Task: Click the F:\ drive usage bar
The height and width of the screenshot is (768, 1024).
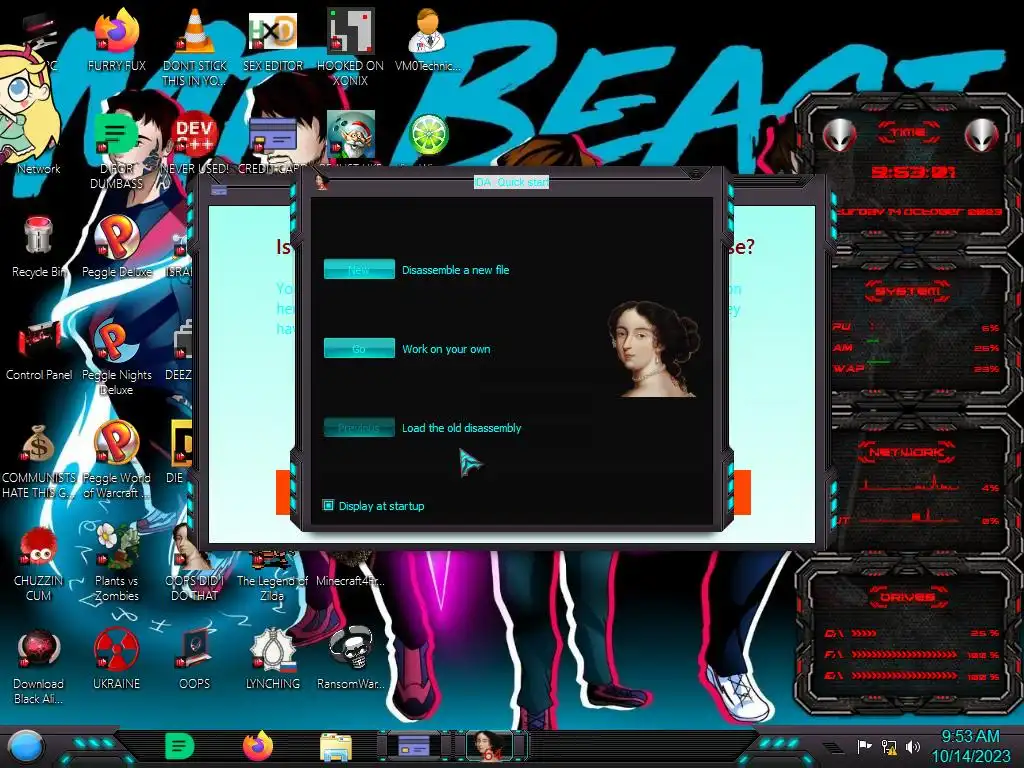Action: pyautogui.click(x=904, y=654)
